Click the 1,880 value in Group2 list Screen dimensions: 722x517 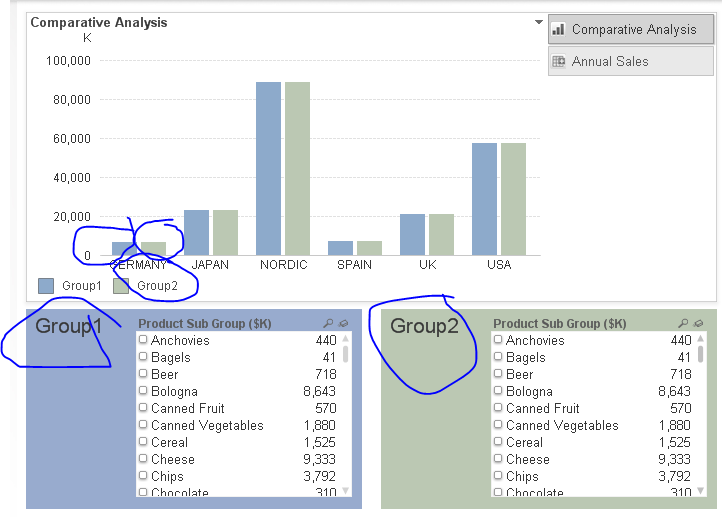click(675, 425)
